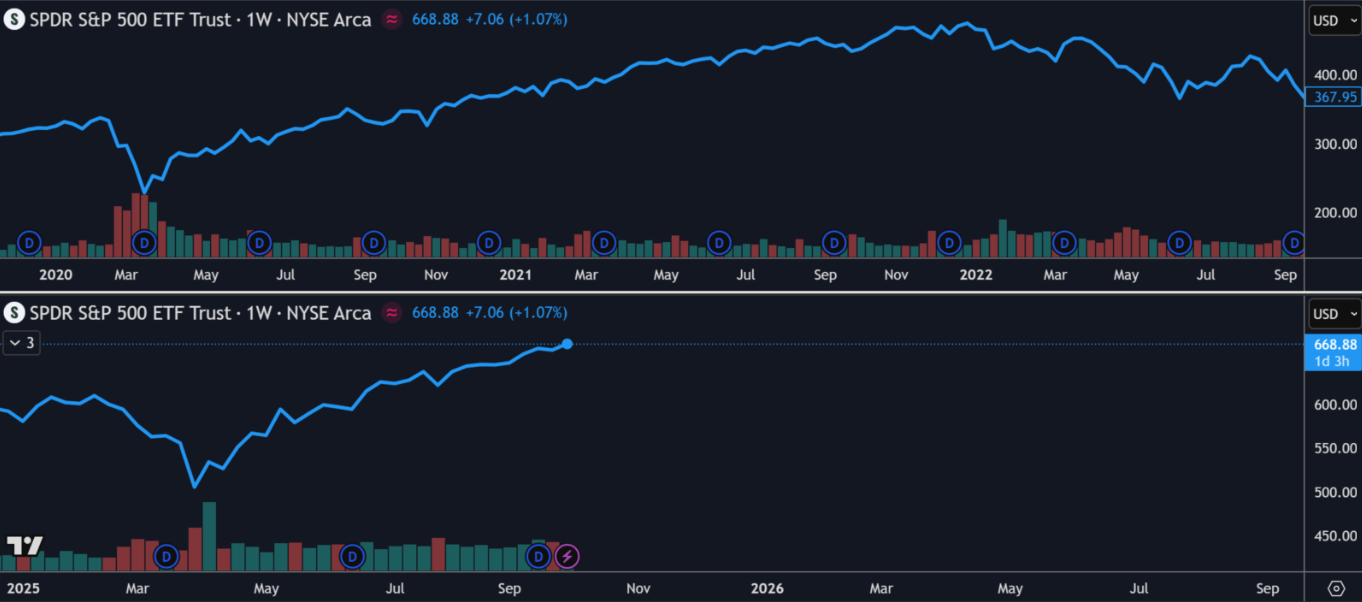Open the December 2021 dividend marker

(949, 242)
